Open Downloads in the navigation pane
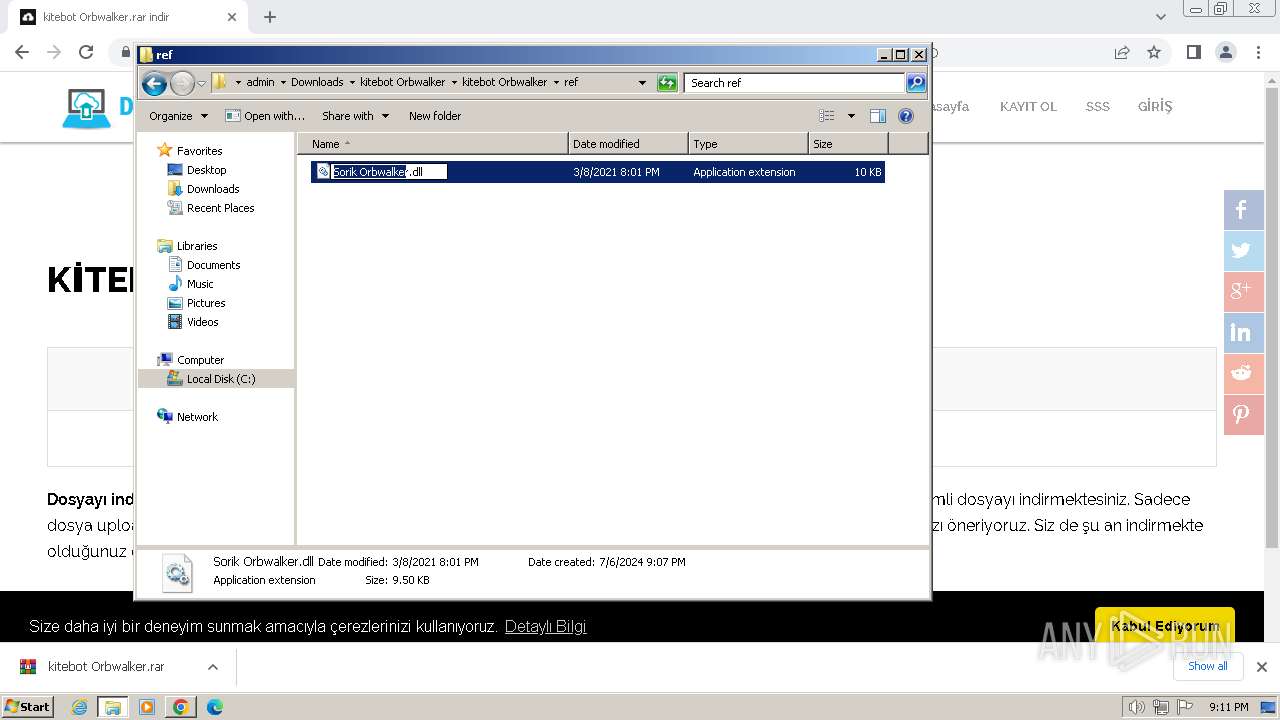This screenshot has width=1280, height=720. 213,189
